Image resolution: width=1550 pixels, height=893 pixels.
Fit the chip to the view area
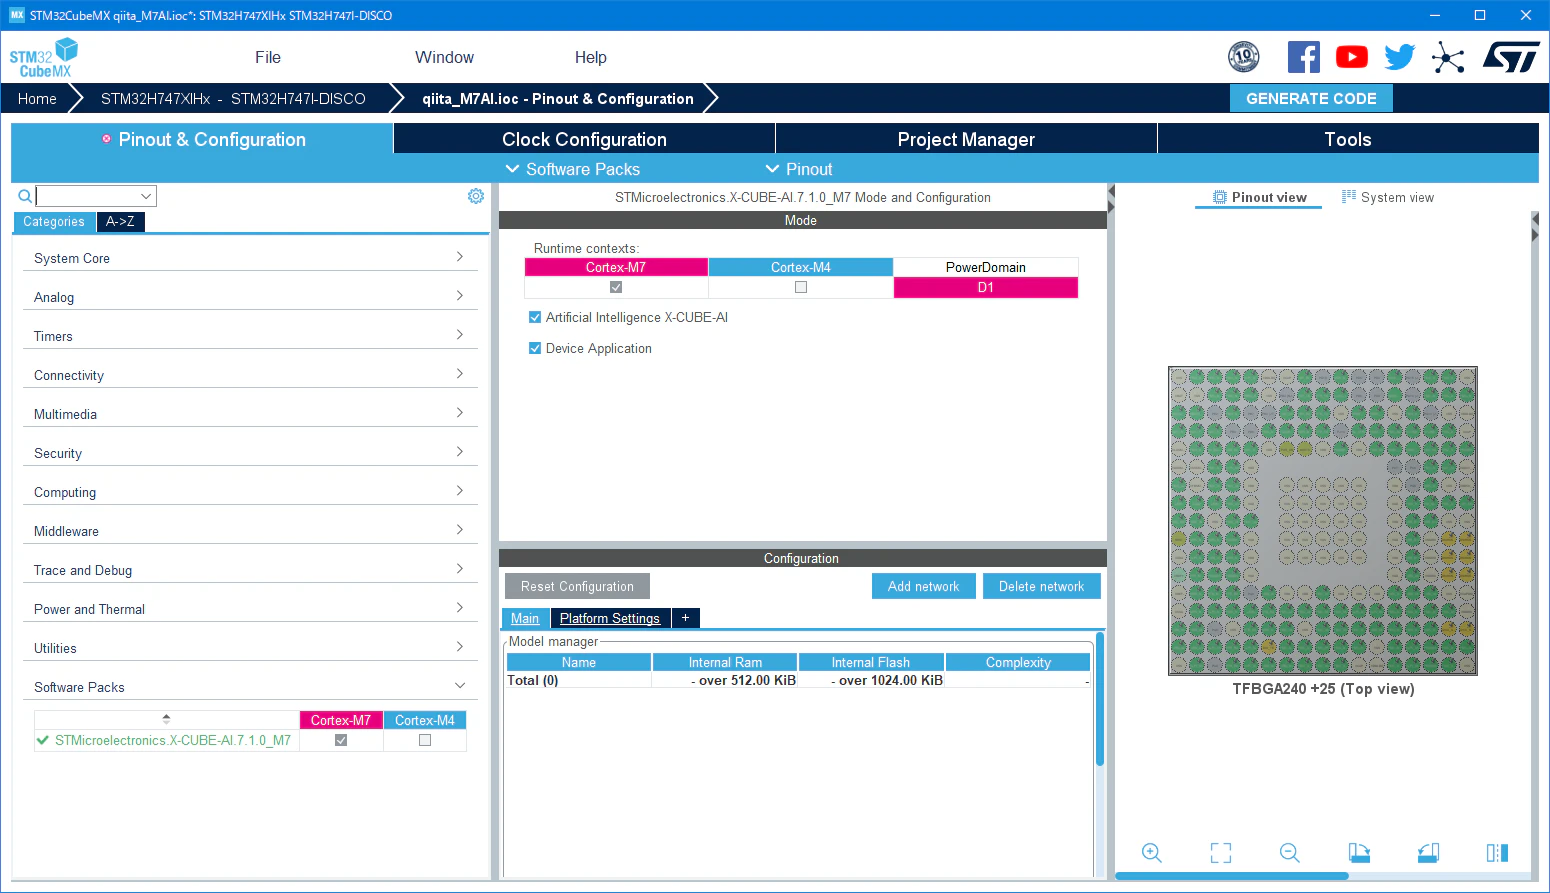coord(1221,853)
